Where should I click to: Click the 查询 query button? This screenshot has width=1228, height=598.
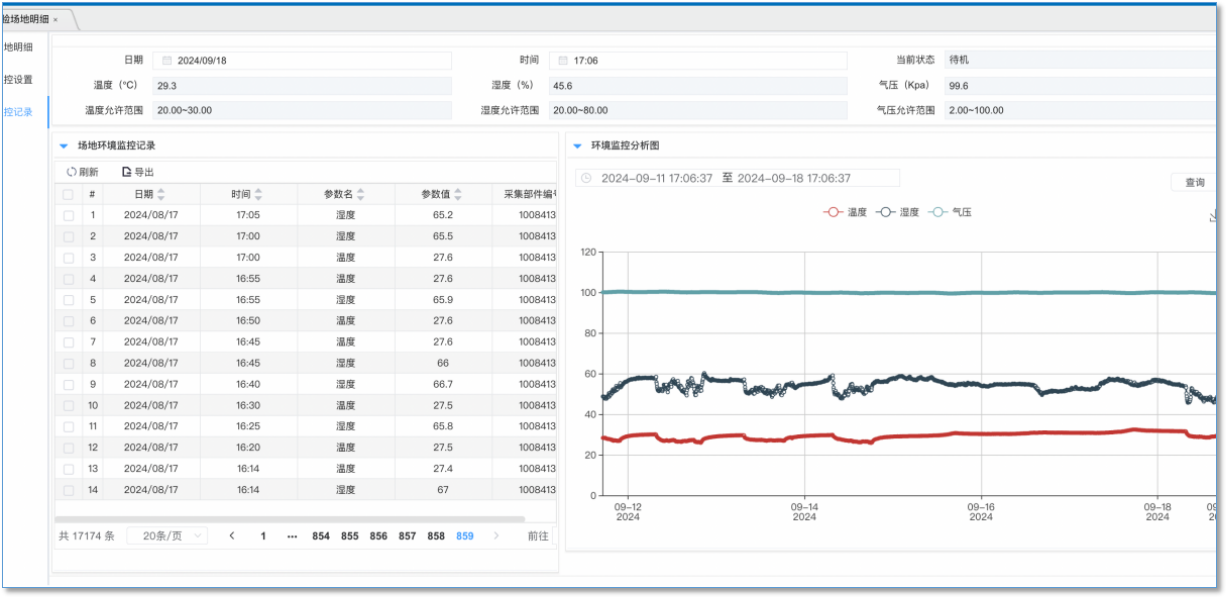point(1194,182)
